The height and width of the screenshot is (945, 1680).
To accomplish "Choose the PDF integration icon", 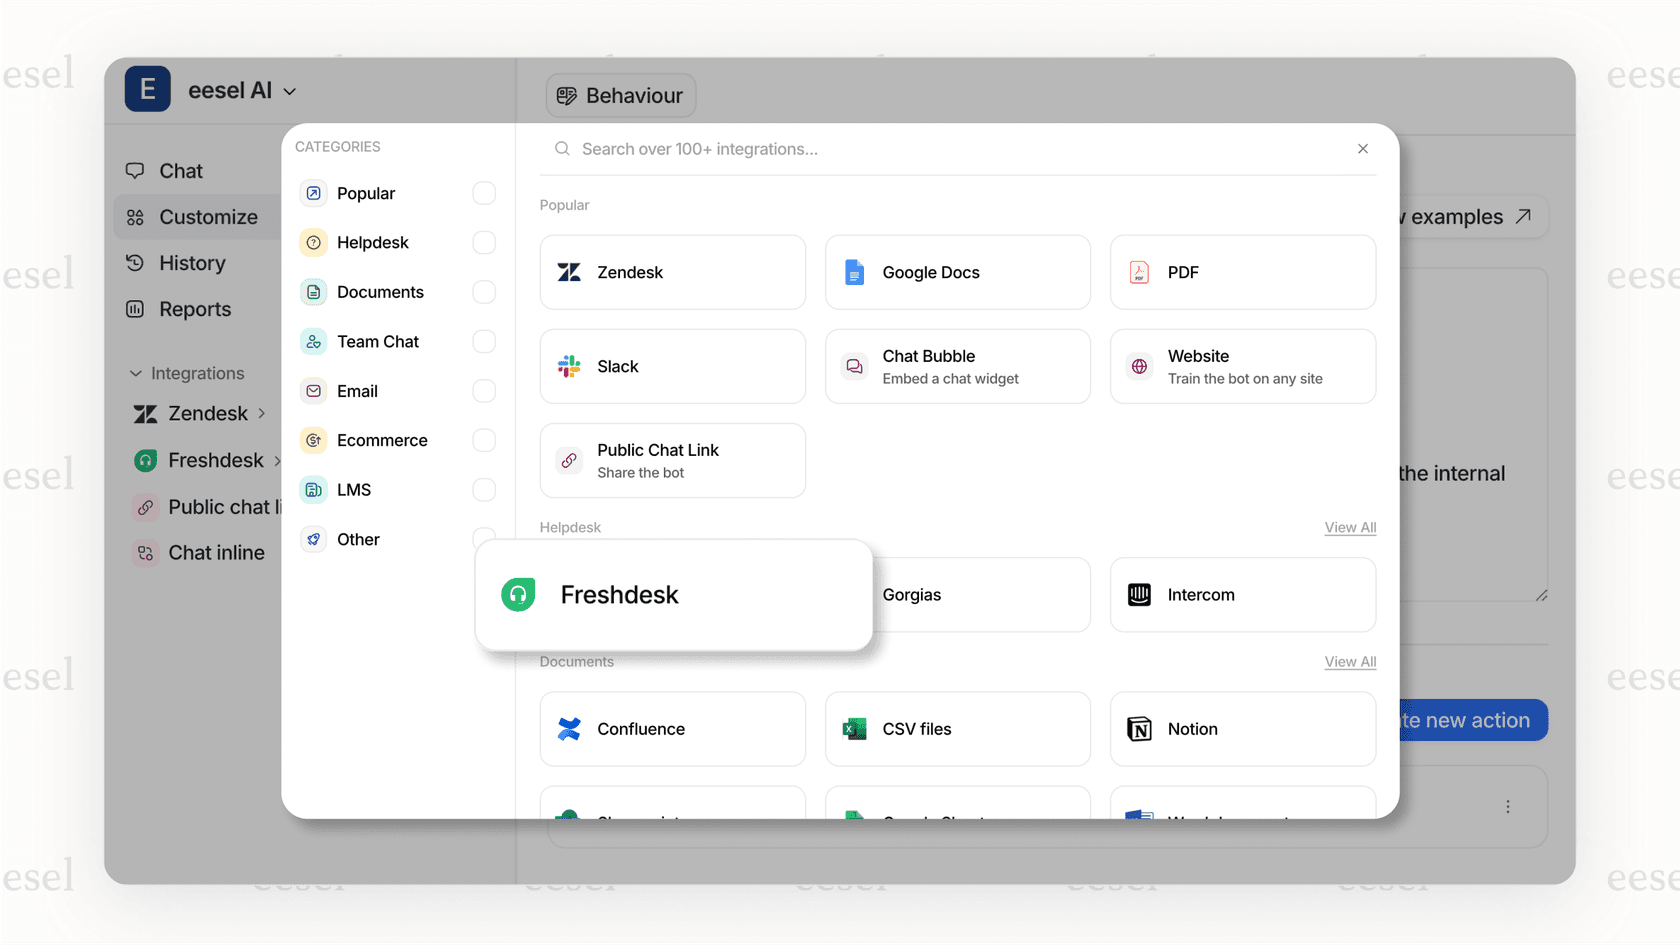I will pos(1139,272).
